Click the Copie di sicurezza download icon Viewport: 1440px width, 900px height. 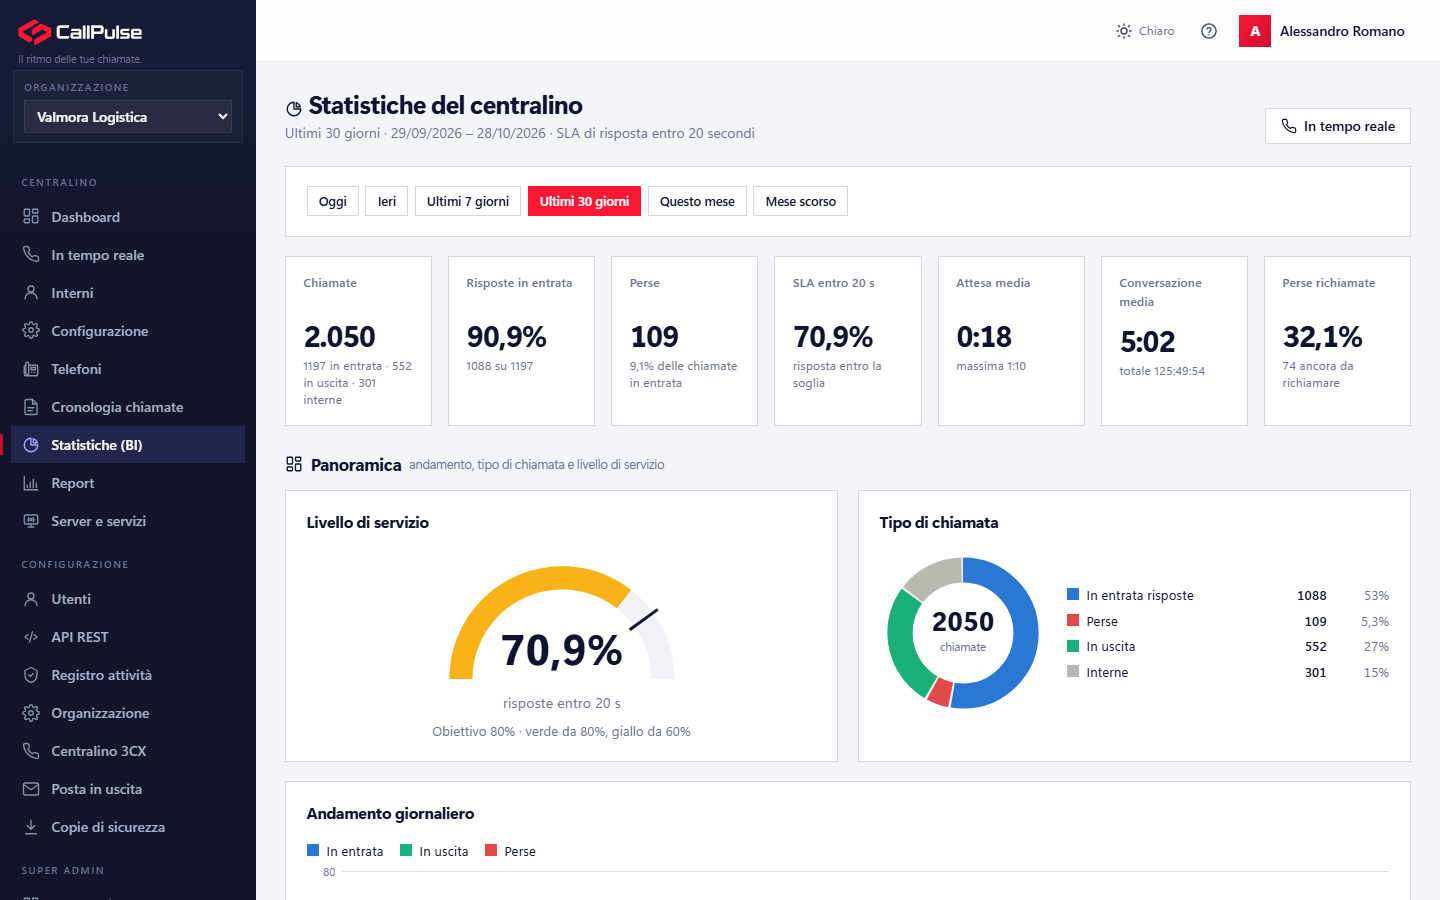coord(31,827)
